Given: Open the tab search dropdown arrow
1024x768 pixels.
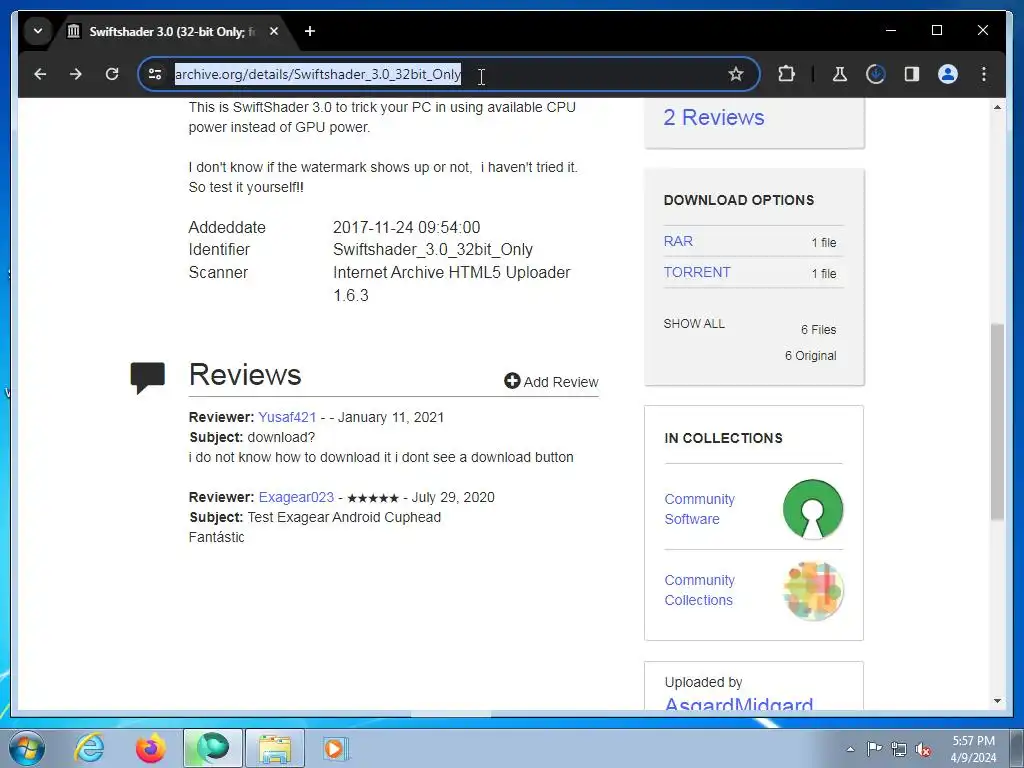Looking at the screenshot, I should tap(38, 31).
